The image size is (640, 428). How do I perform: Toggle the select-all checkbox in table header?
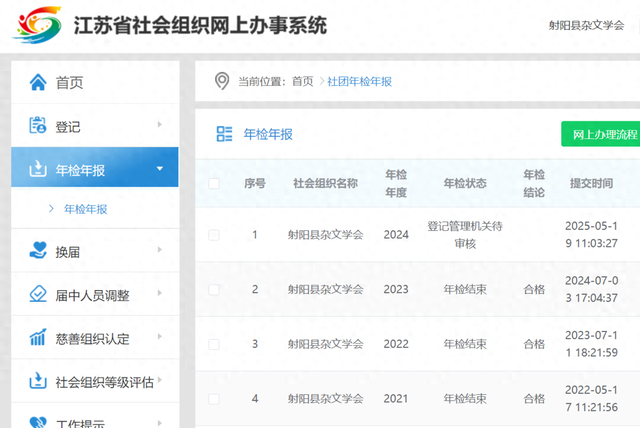pos(214,183)
